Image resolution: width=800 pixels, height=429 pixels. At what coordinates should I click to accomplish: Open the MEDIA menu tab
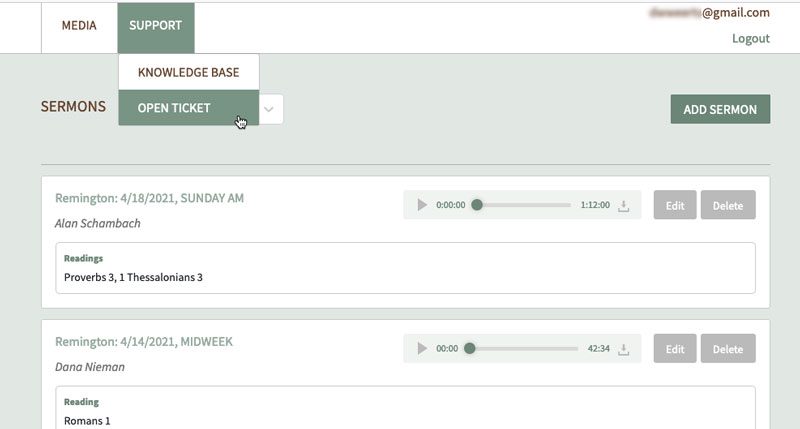(x=79, y=28)
